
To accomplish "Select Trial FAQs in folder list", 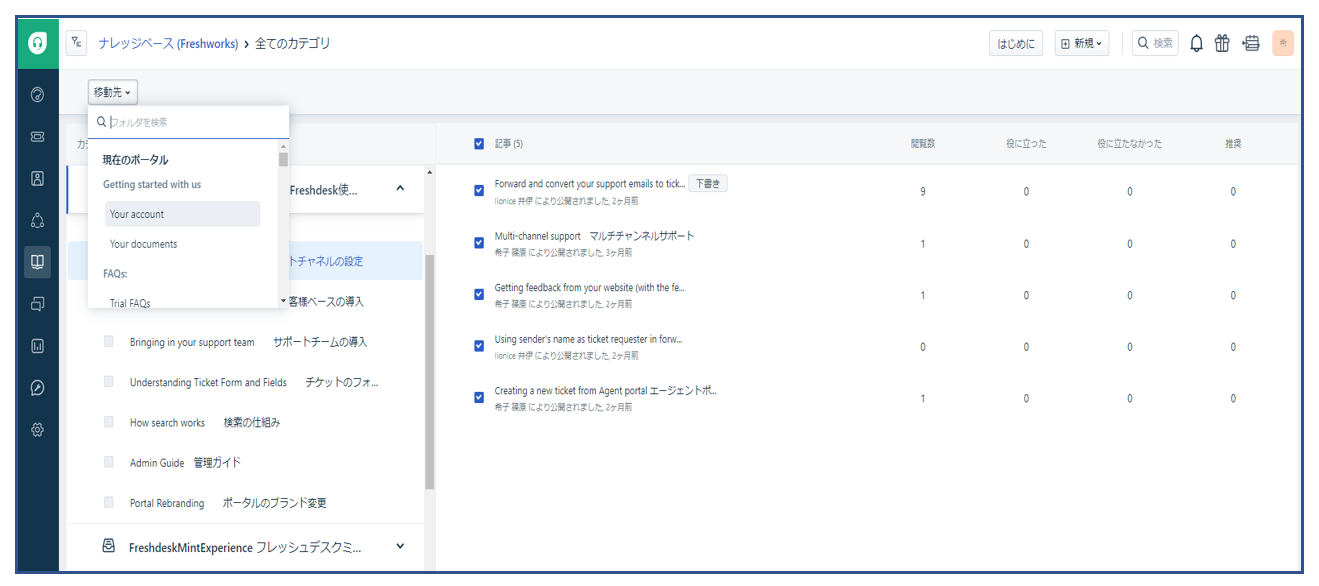I will (130, 302).
